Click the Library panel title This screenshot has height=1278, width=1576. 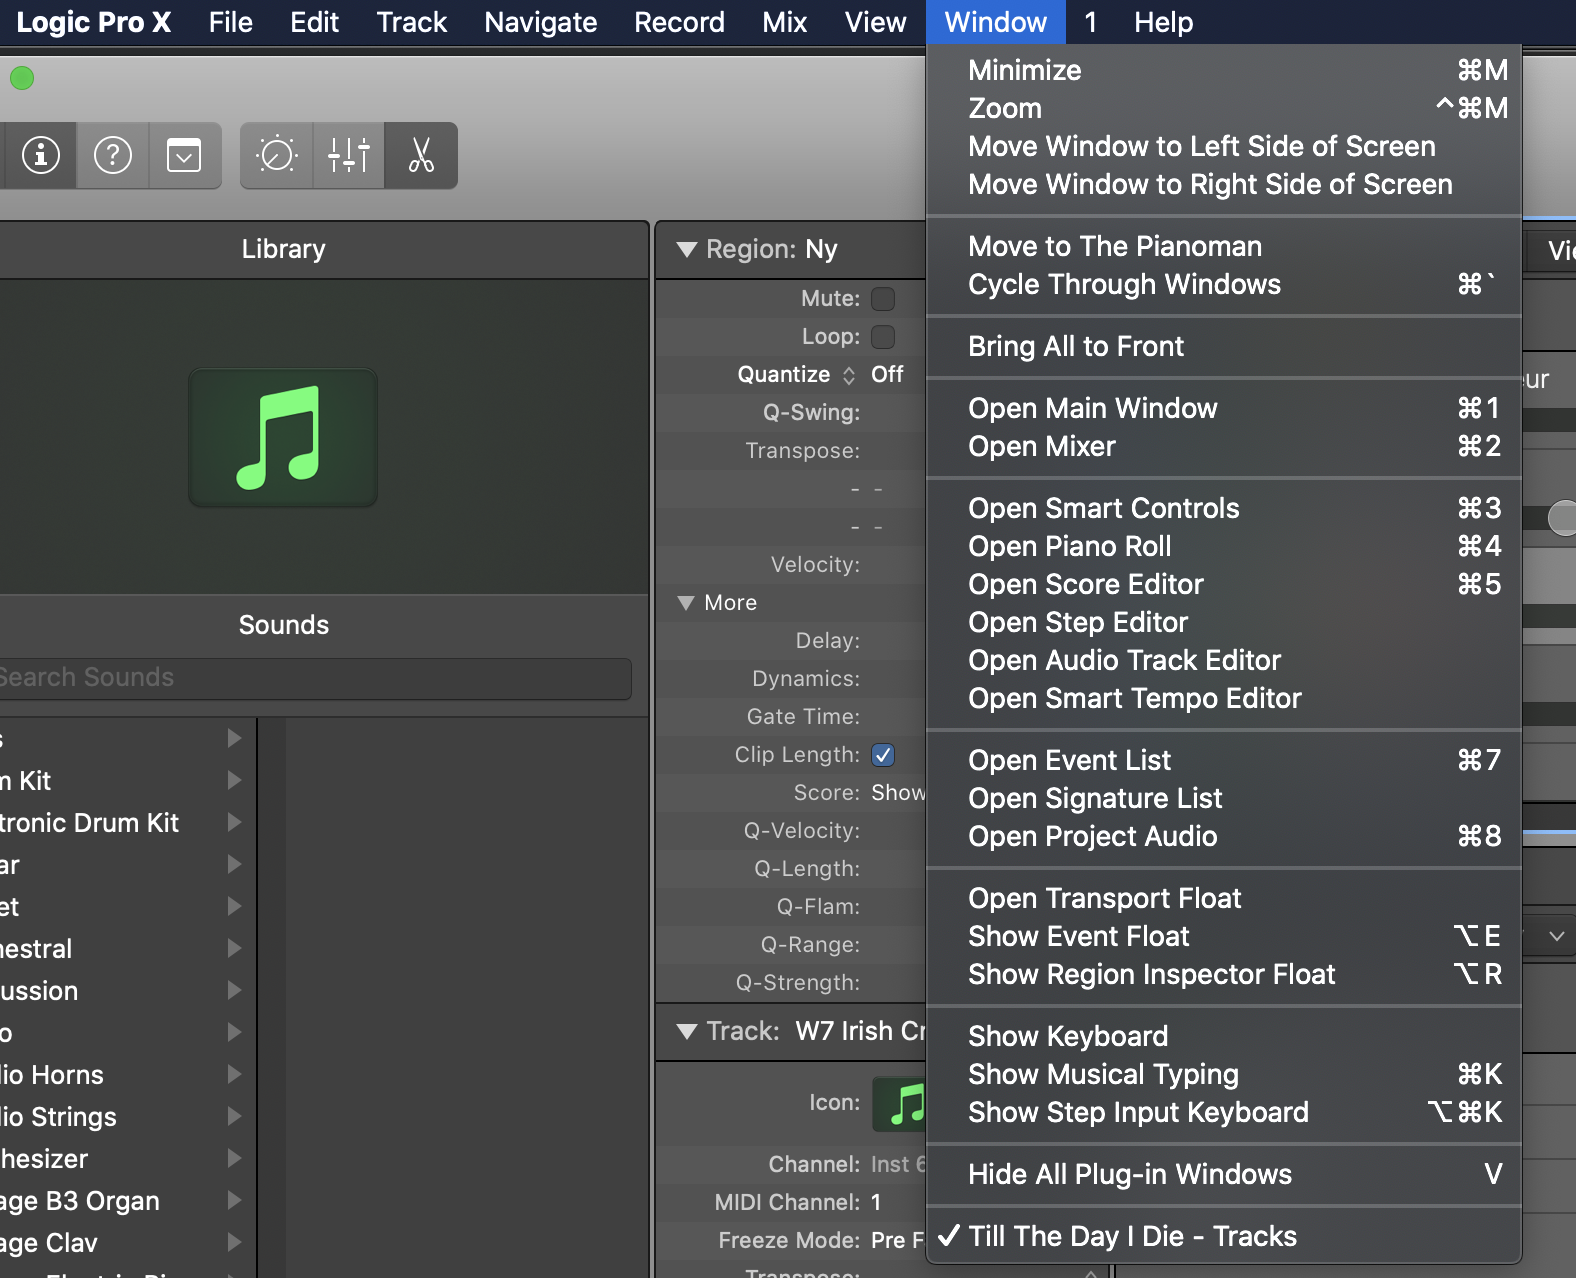pyautogui.click(x=284, y=249)
